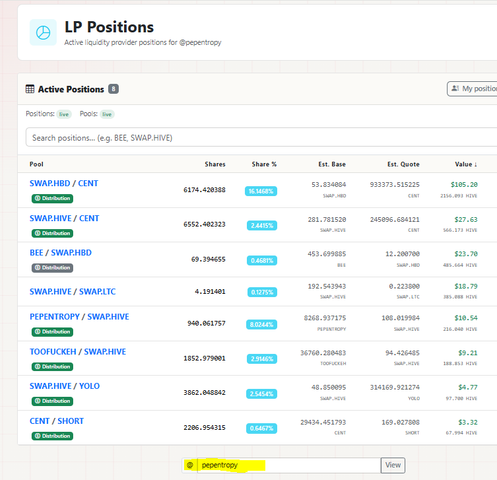This screenshot has width=497, height=480.
Task: Open CENT link in SWAP.HBD / CENT row
Action: [88, 183]
